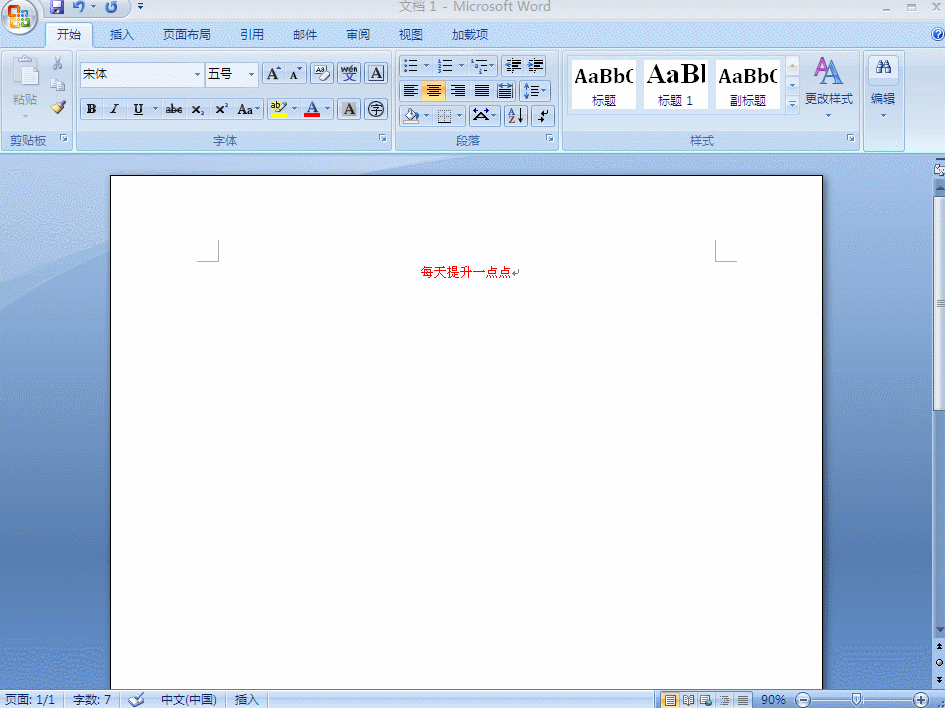
Task: Cut selection with the scissors icon
Action: tap(58, 63)
